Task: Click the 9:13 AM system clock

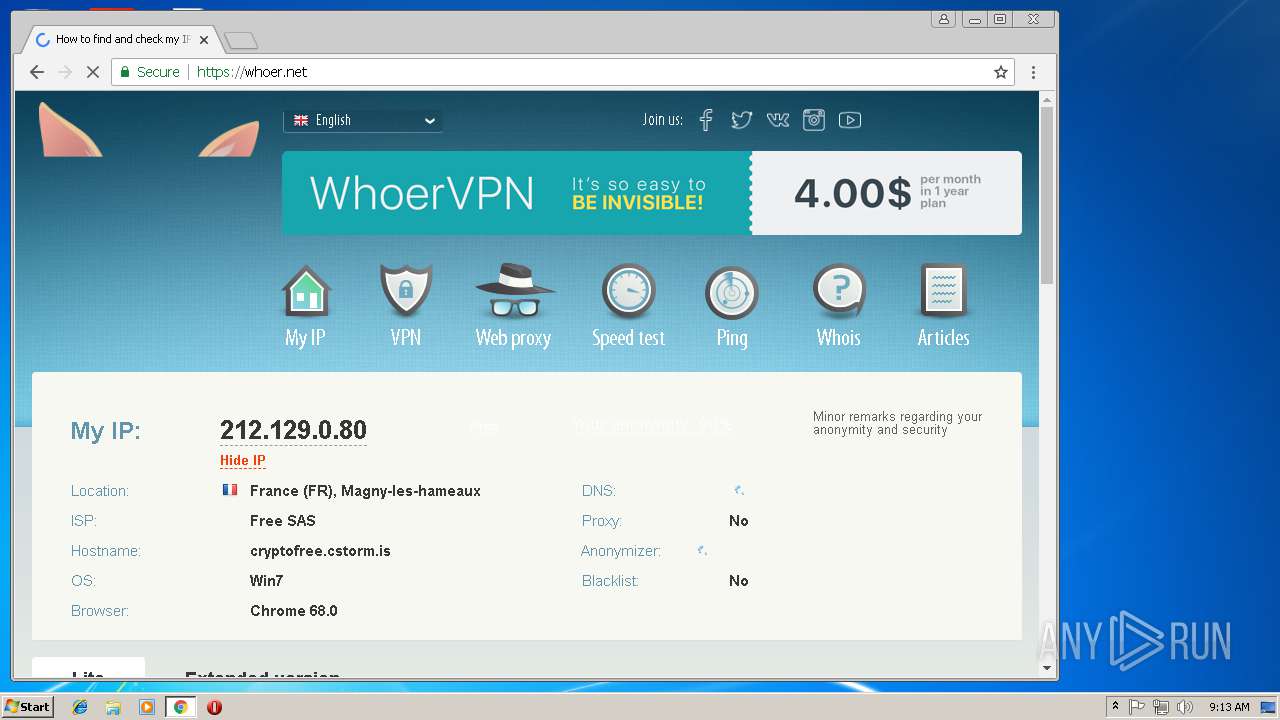Action: tap(1229, 707)
